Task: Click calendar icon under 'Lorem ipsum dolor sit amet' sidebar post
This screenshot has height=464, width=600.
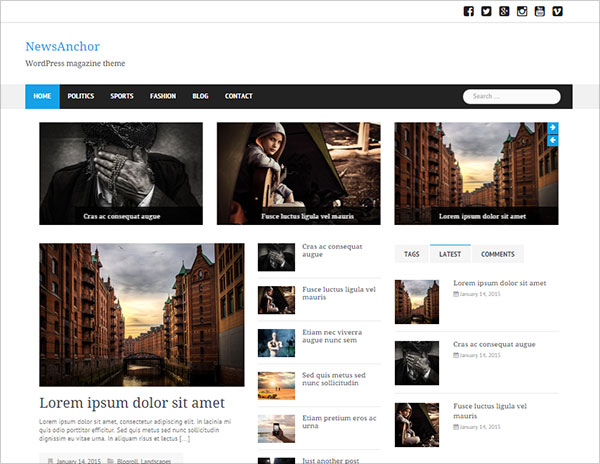Action: 456,294
